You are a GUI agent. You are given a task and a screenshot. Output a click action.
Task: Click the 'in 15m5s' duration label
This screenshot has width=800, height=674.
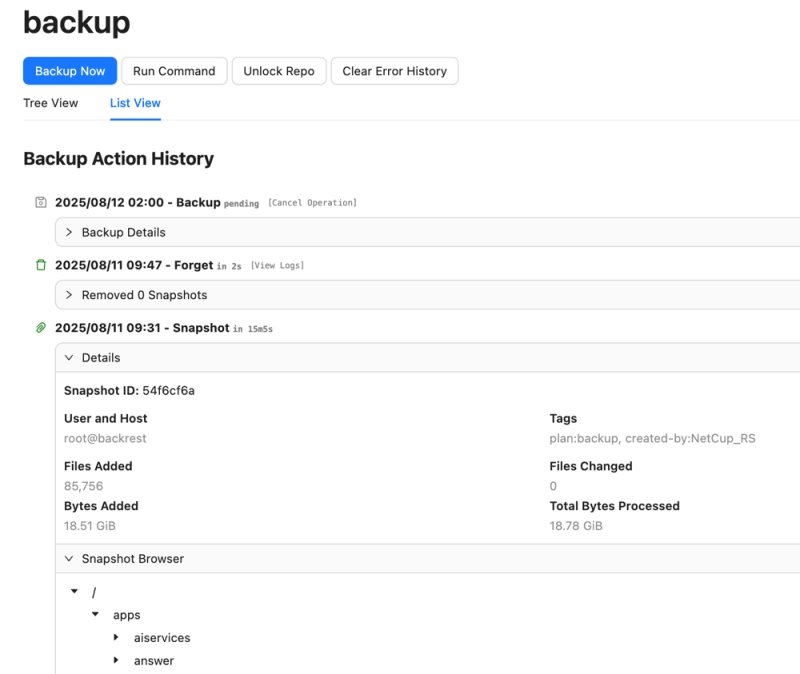(x=253, y=329)
